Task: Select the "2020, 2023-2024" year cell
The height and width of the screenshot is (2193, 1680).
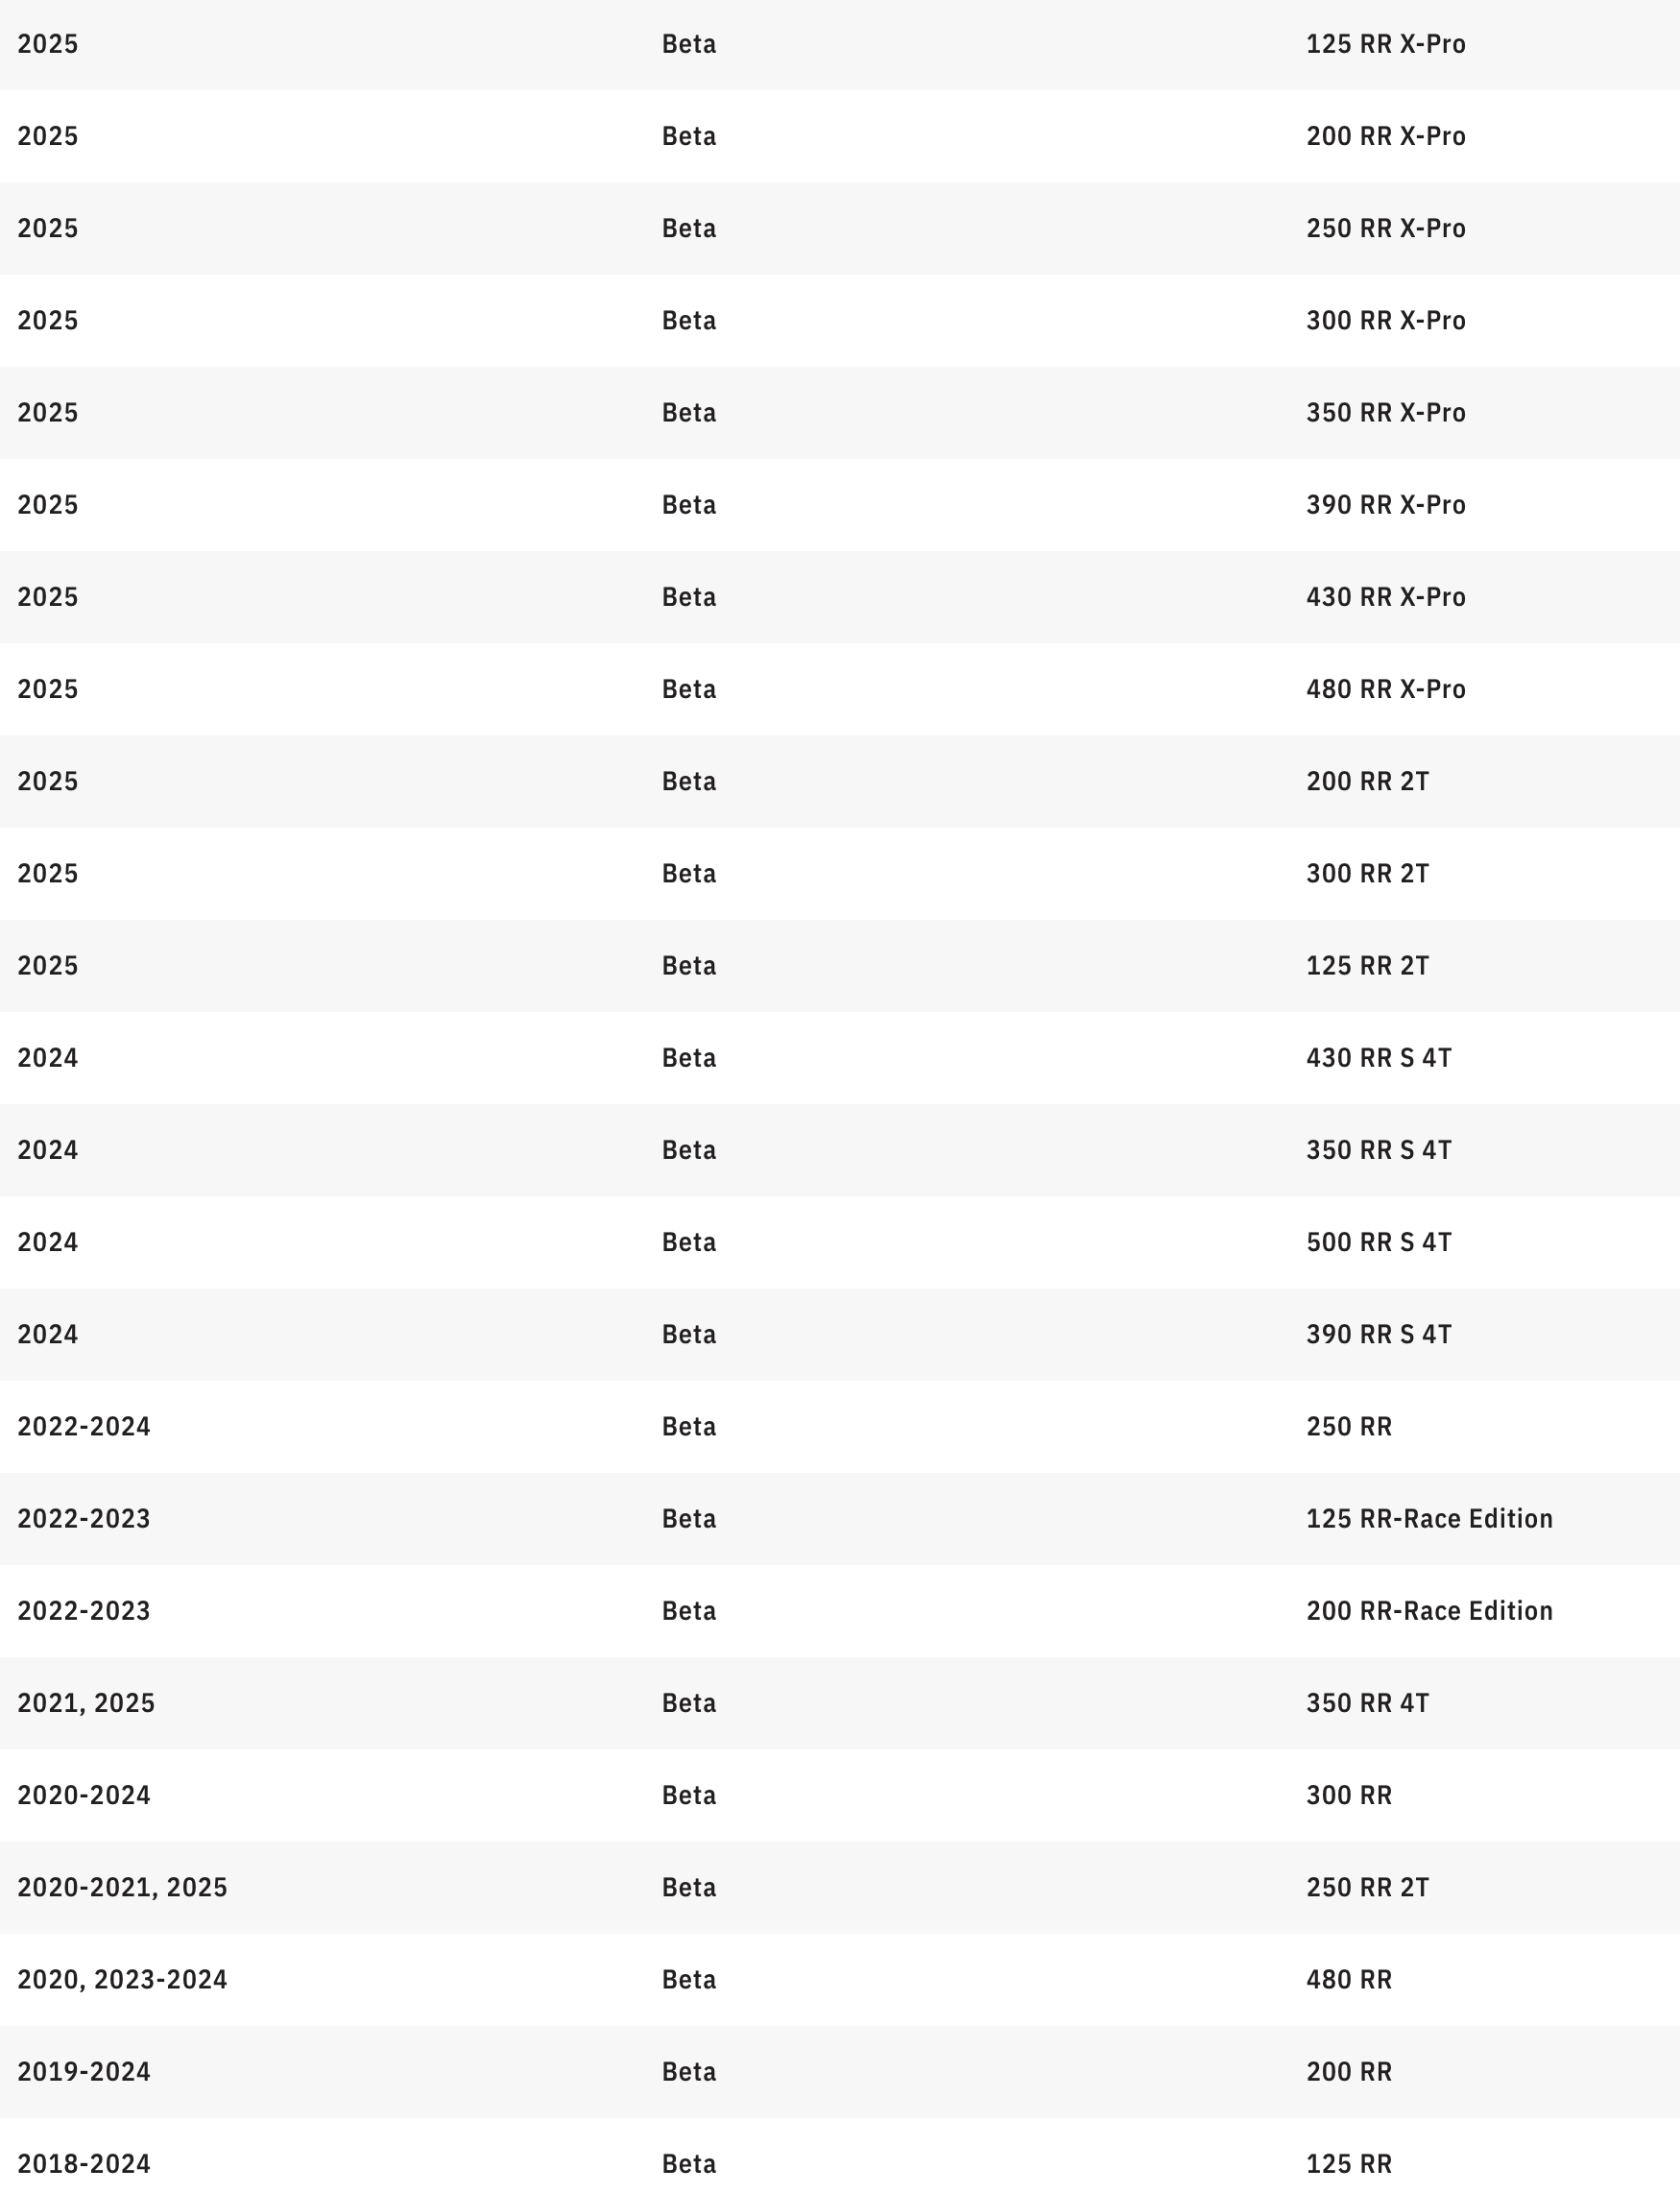Action: coord(122,1980)
